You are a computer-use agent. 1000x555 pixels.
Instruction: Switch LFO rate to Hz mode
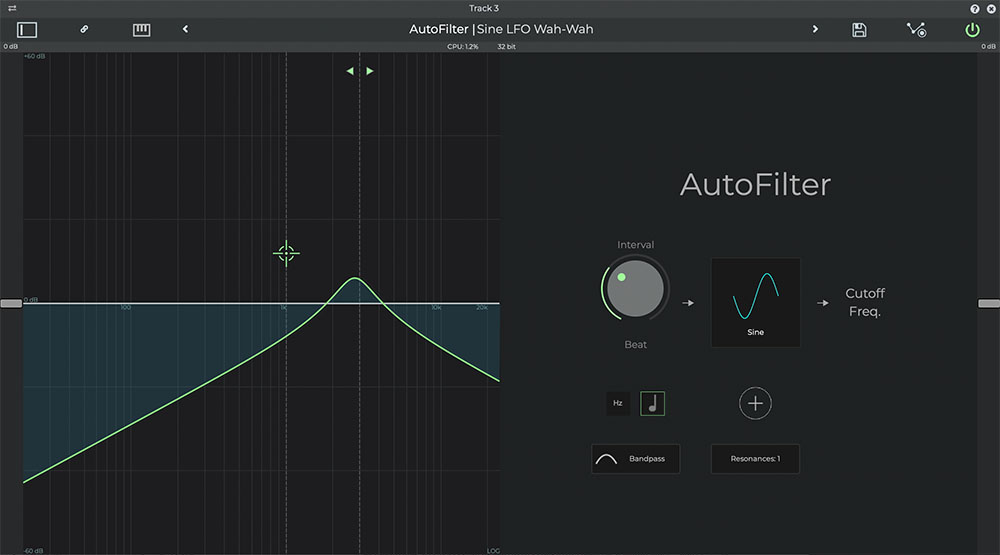tap(618, 404)
